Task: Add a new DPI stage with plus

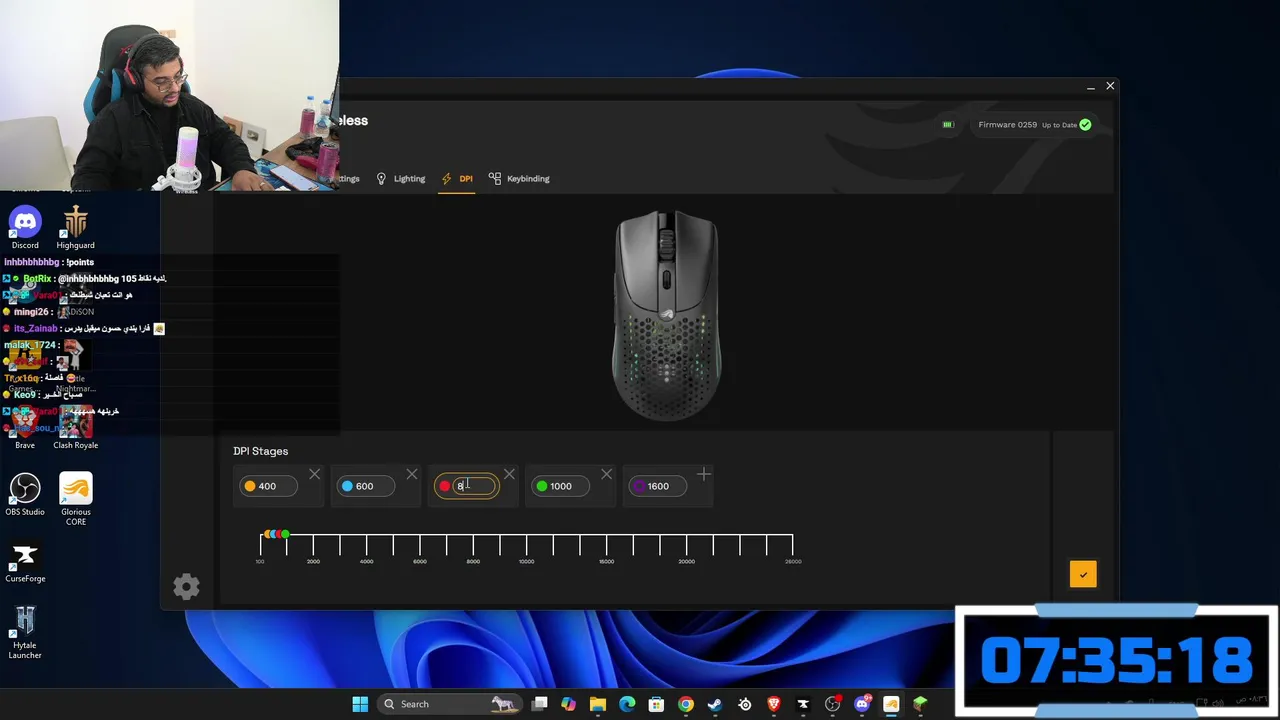Action: (x=704, y=474)
